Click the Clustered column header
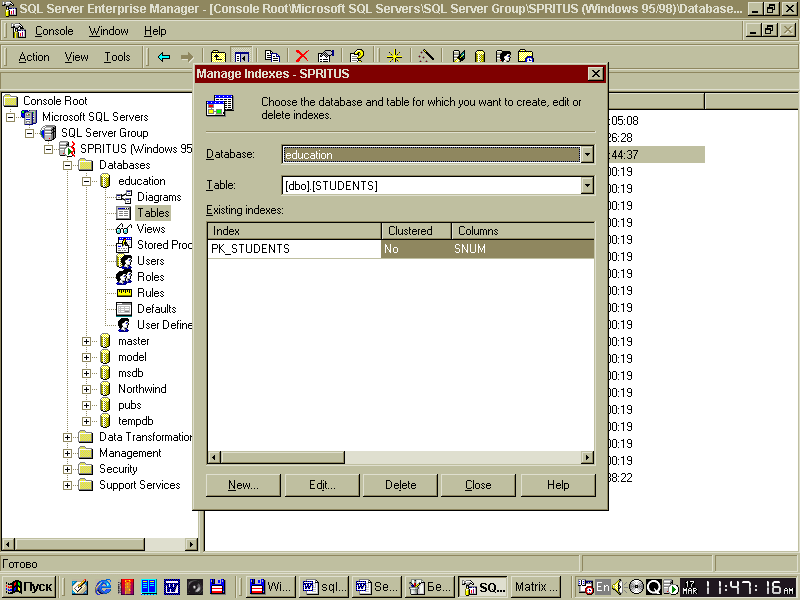This screenshot has height=600, width=800. click(416, 231)
